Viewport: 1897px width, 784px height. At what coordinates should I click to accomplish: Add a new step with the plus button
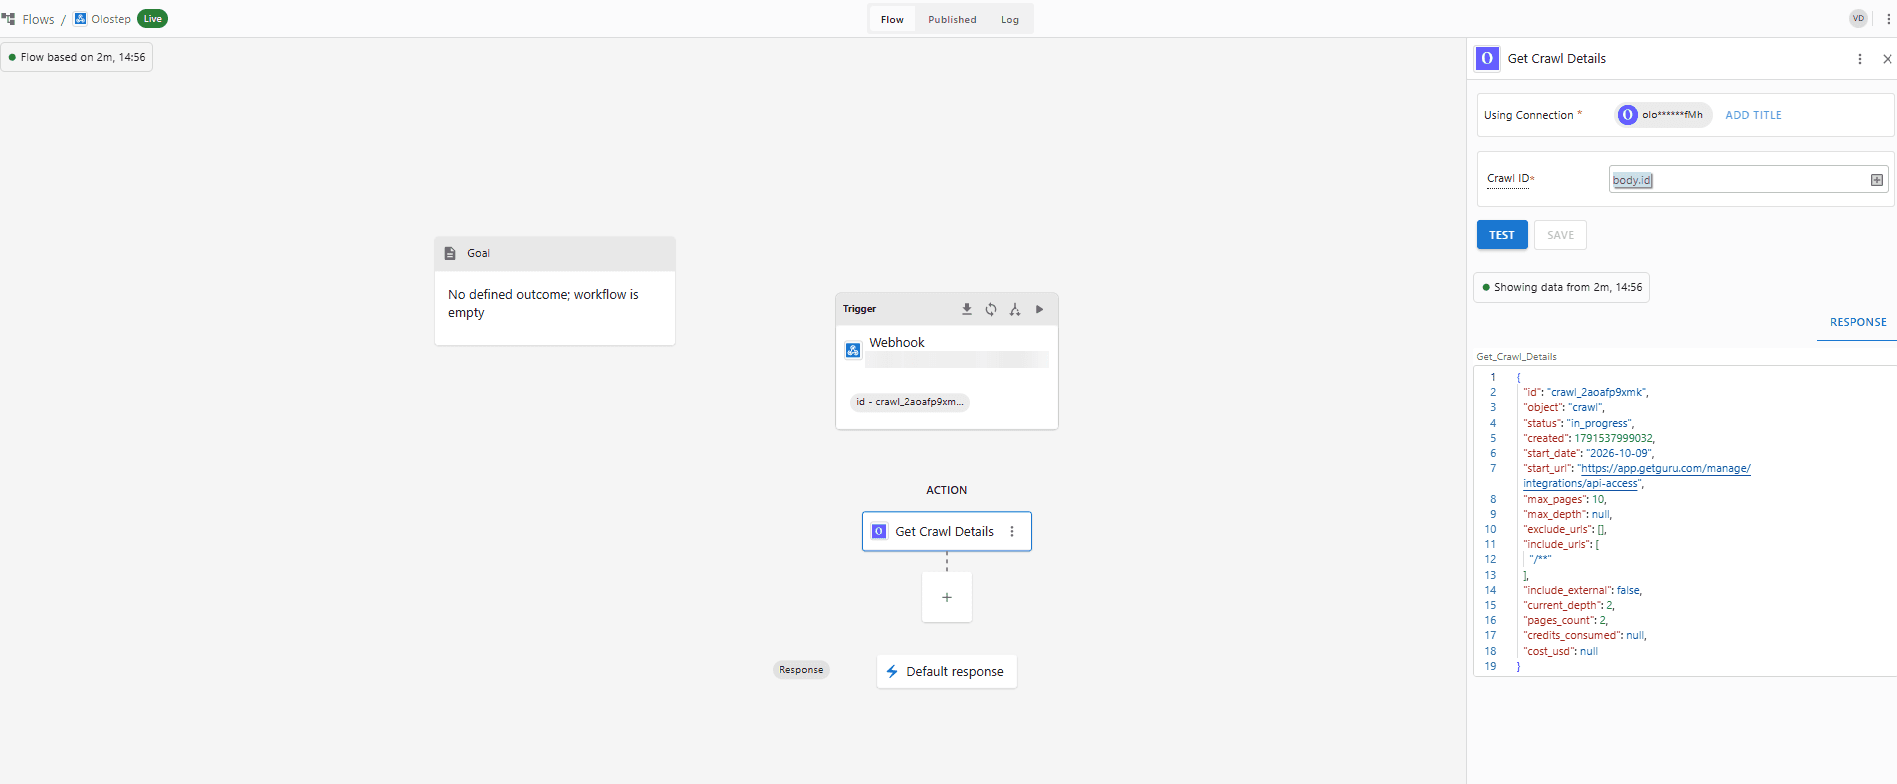tap(947, 597)
